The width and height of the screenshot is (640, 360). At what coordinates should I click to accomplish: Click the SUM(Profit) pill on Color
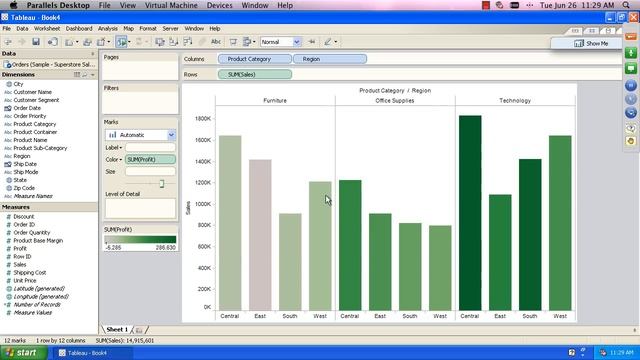pos(150,160)
